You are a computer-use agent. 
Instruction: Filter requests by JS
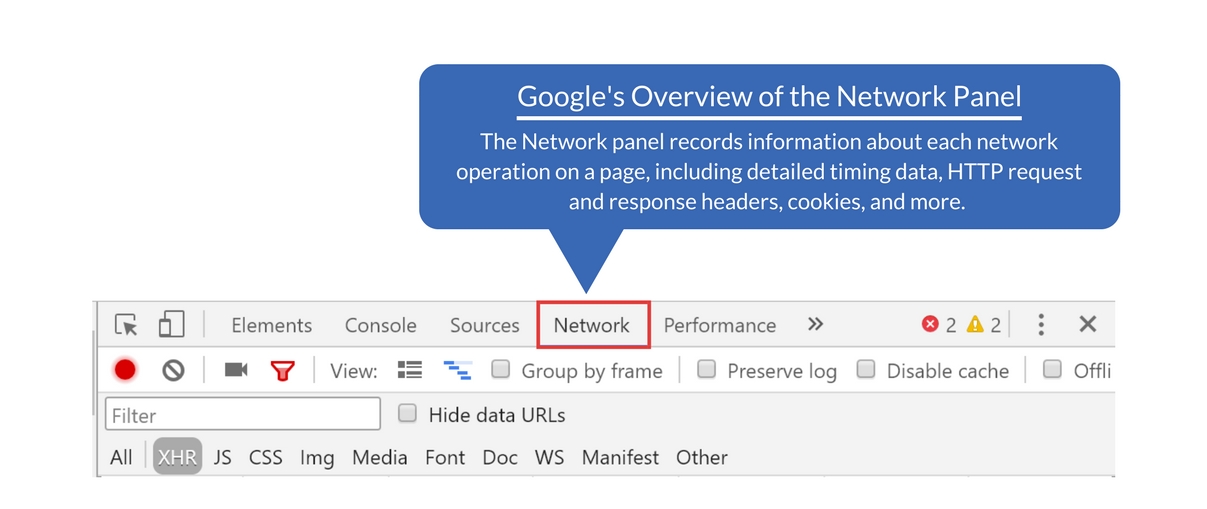[x=222, y=457]
